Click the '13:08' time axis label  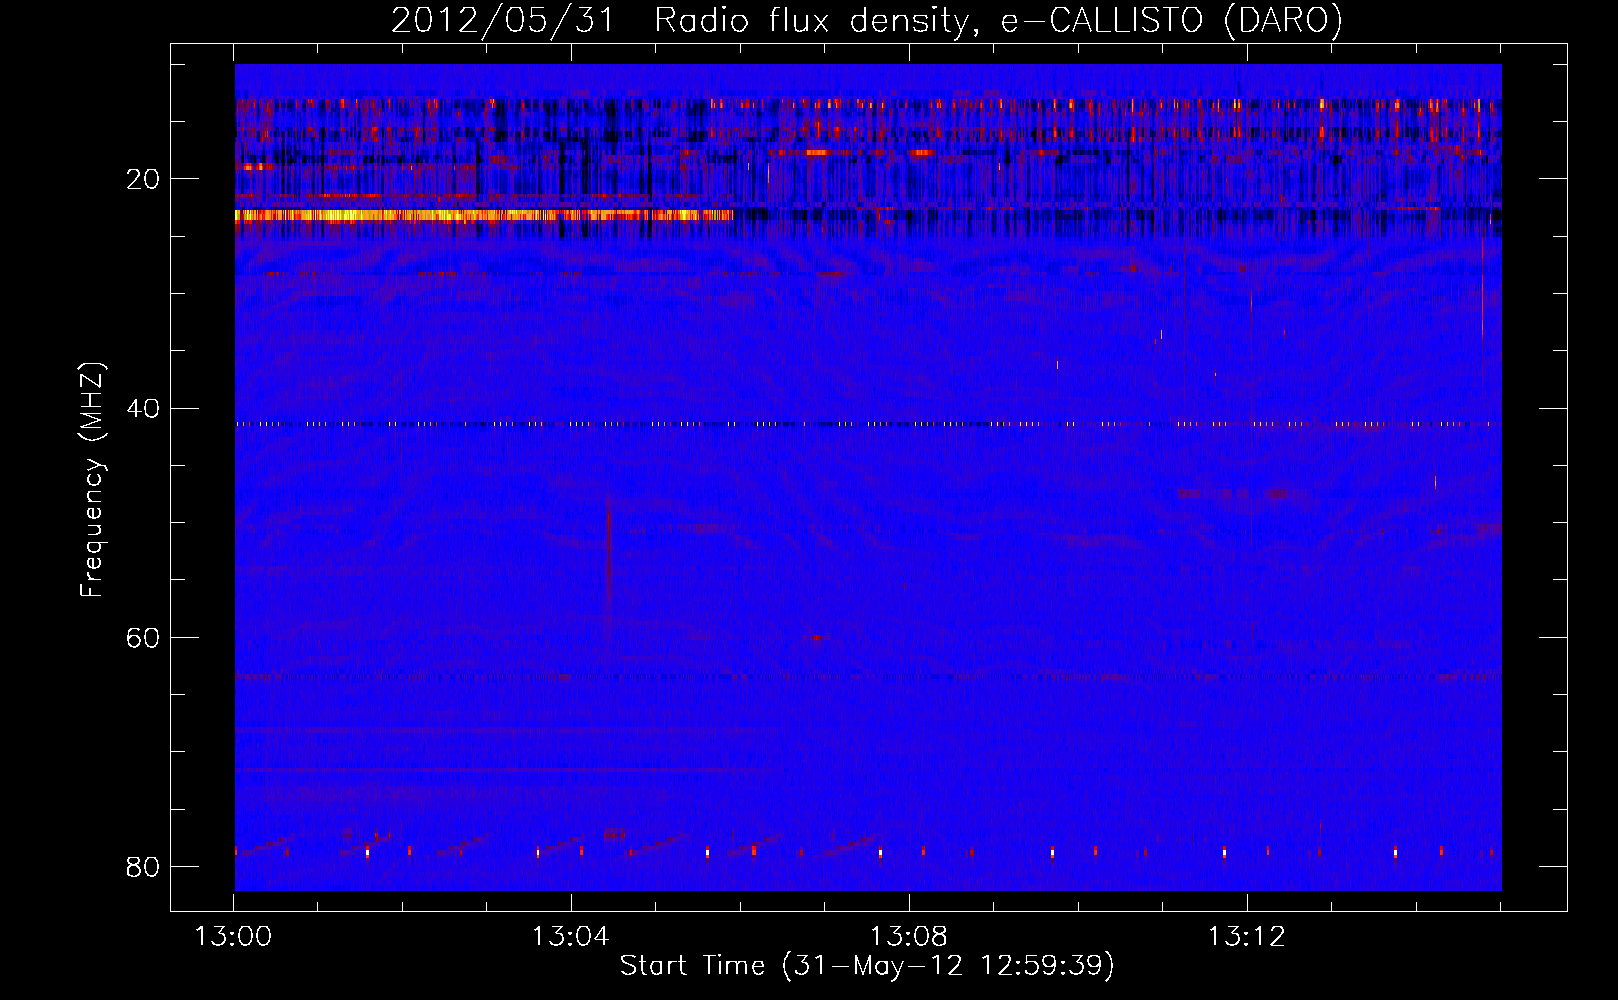[x=908, y=937]
